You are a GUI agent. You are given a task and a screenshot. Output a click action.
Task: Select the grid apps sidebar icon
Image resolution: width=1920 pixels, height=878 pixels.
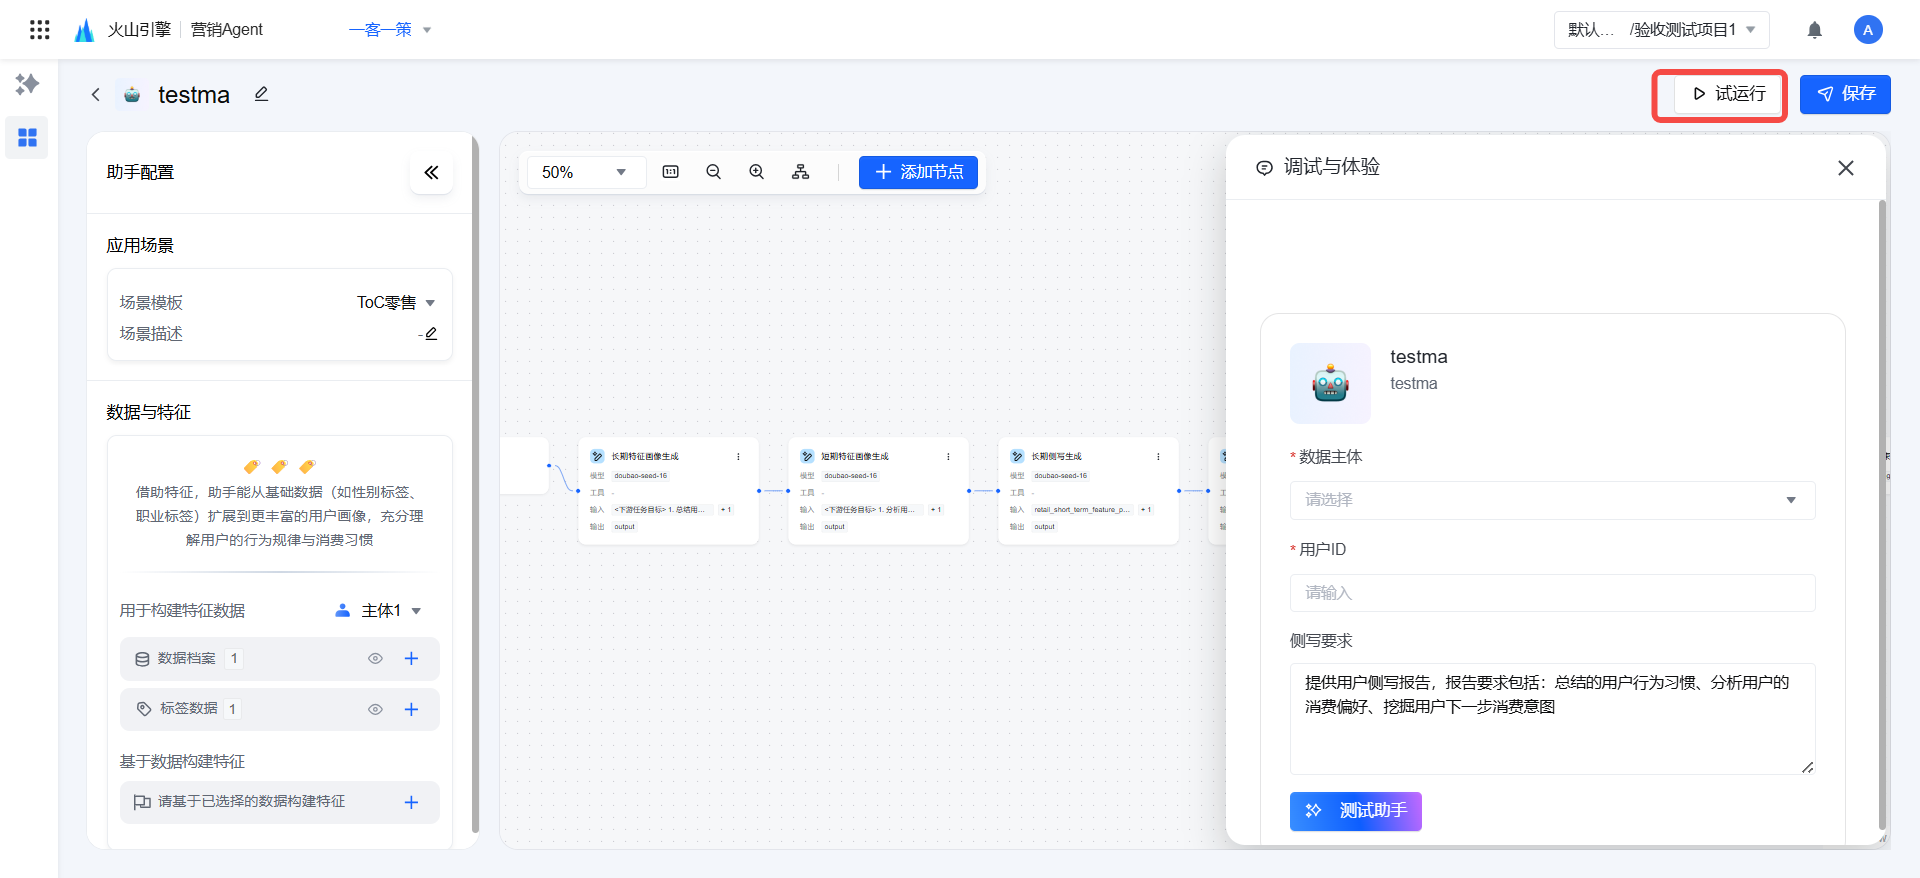27,137
